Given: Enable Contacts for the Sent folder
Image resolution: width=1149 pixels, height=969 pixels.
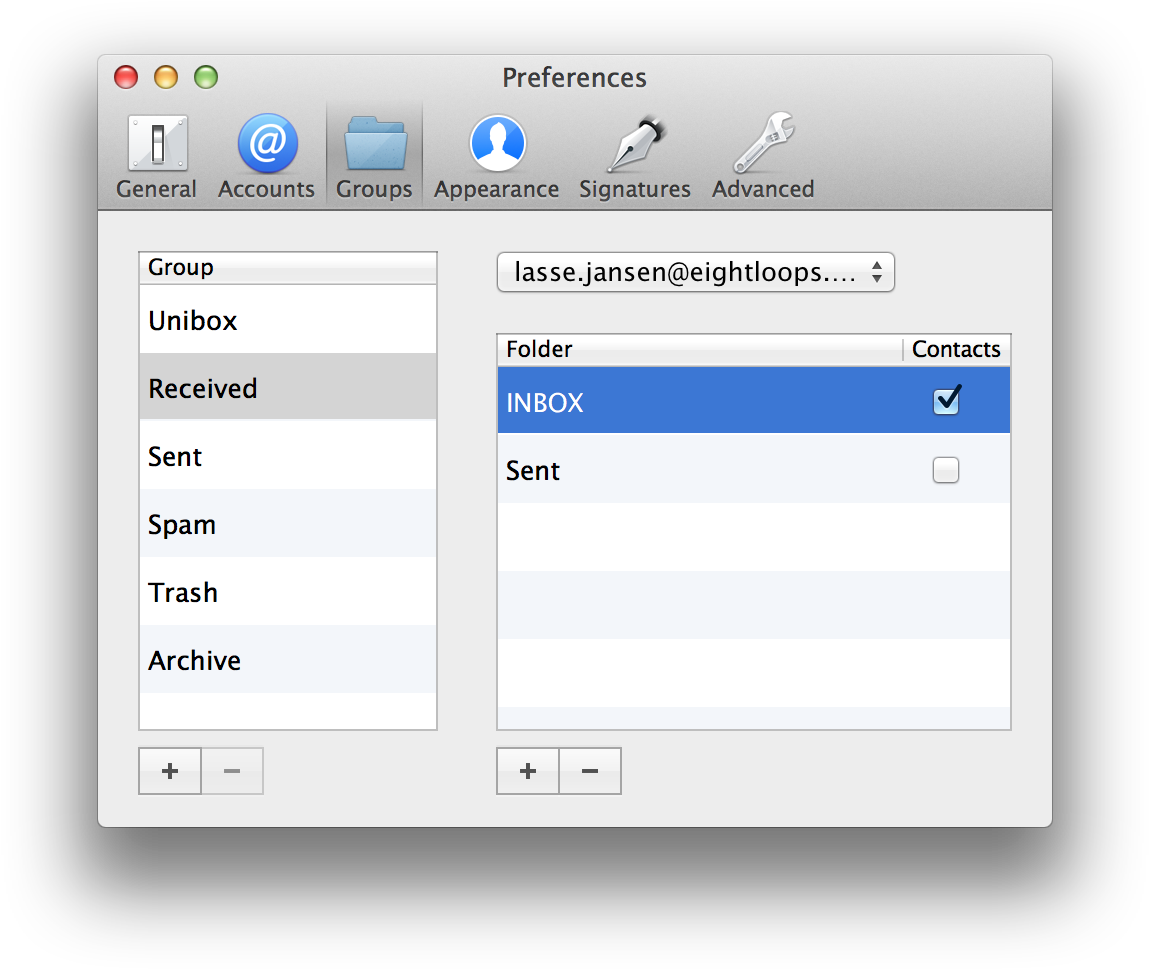Looking at the screenshot, I should point(945,469).
